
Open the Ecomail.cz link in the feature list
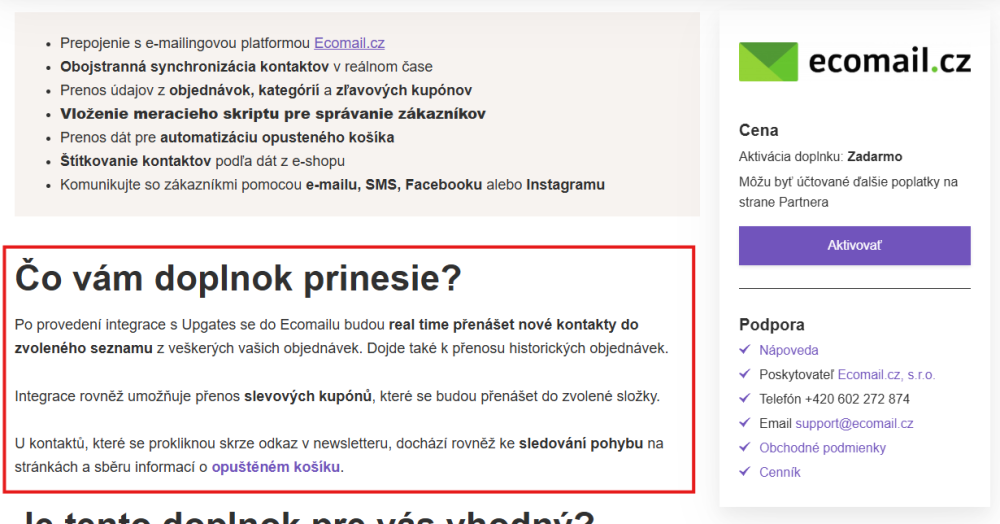[x=349, y=43]
